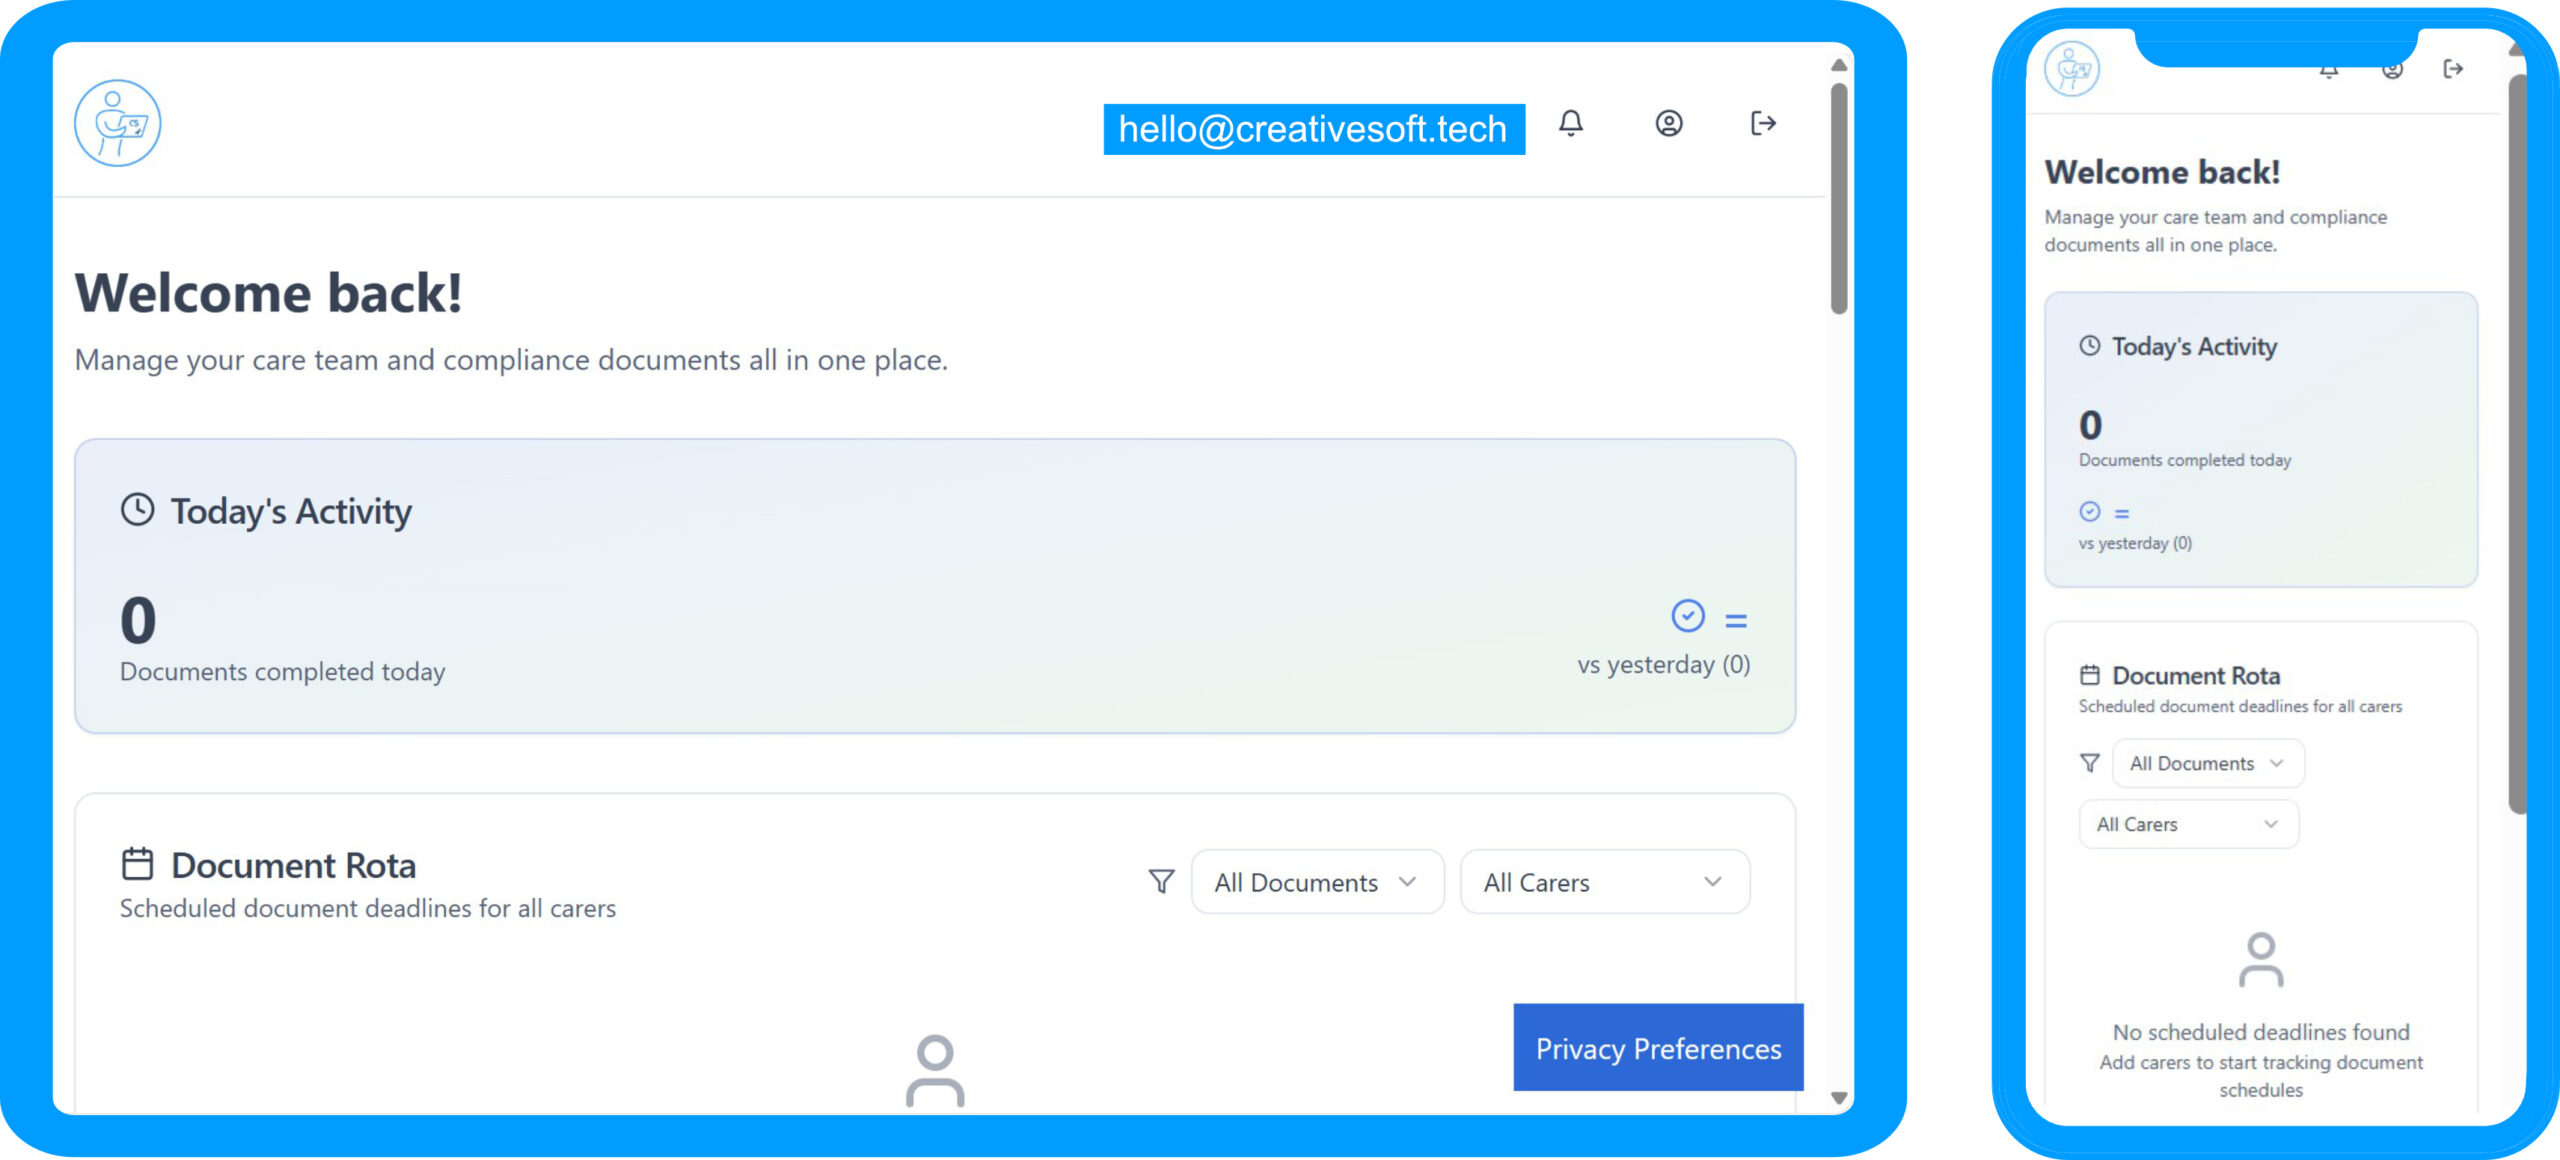The width and height of the screenshot is (2560, 1160).
Task: Open the user profile icon in the desktop header
Action: [x=1668, y=123]
